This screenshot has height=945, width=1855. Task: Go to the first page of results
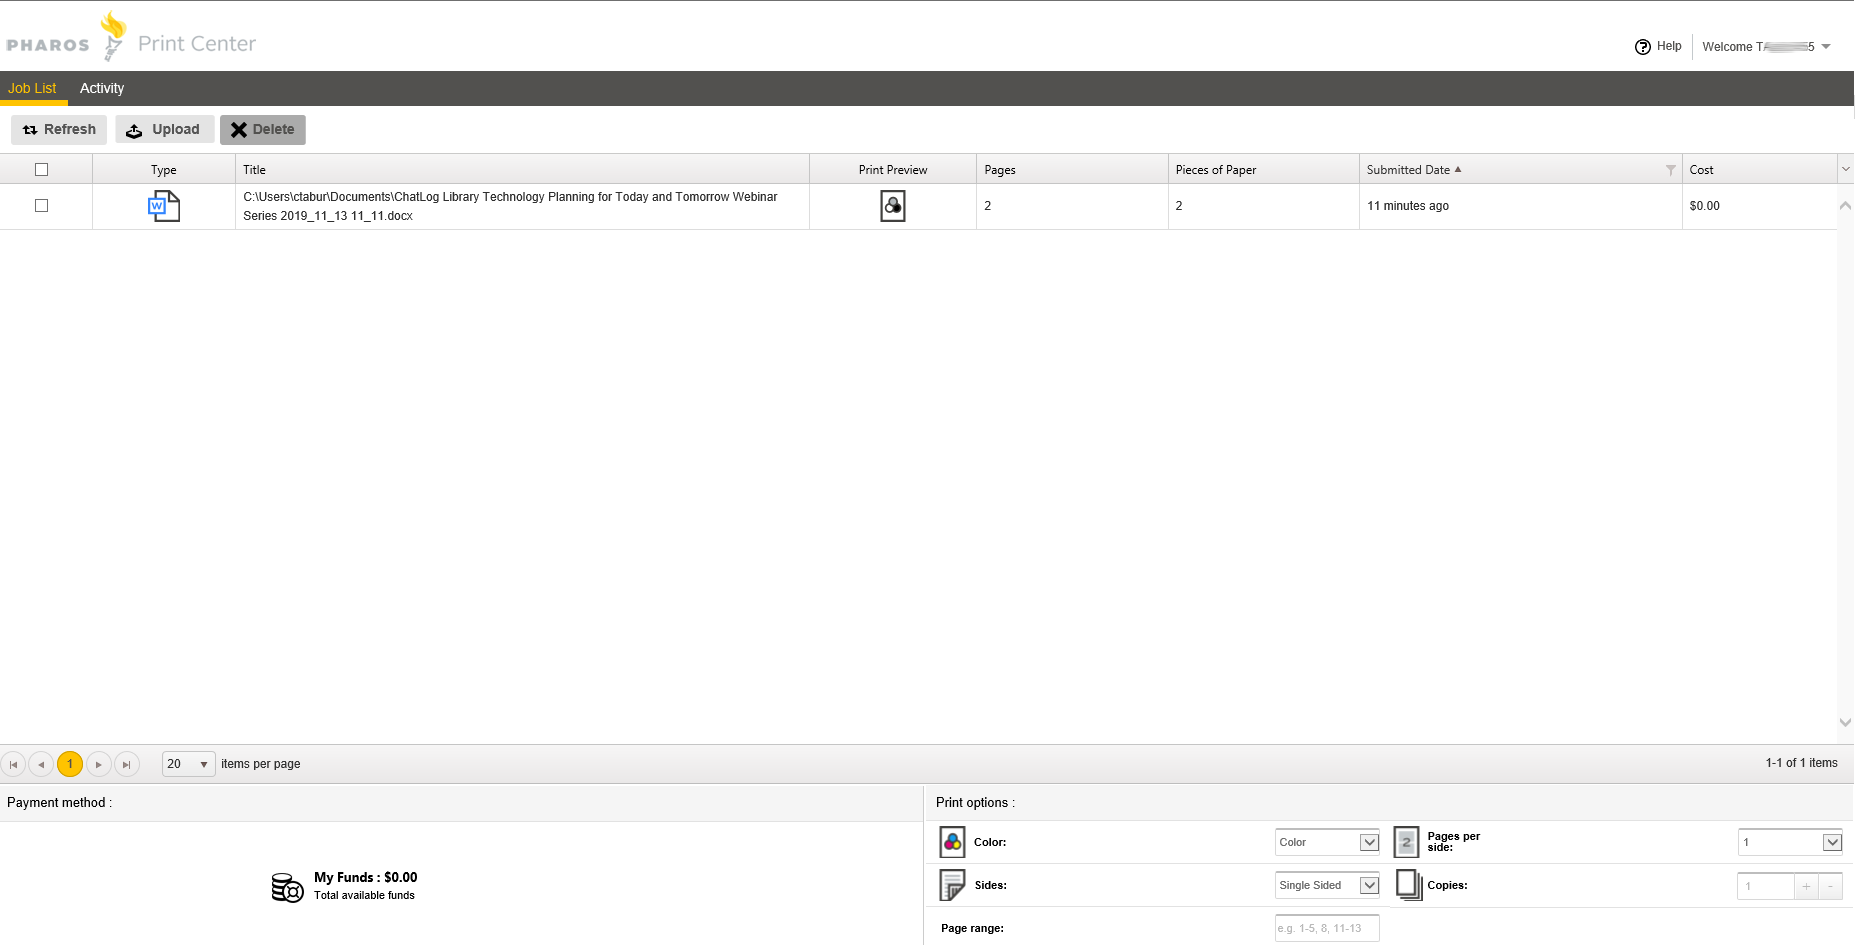[x=14, y=765]
